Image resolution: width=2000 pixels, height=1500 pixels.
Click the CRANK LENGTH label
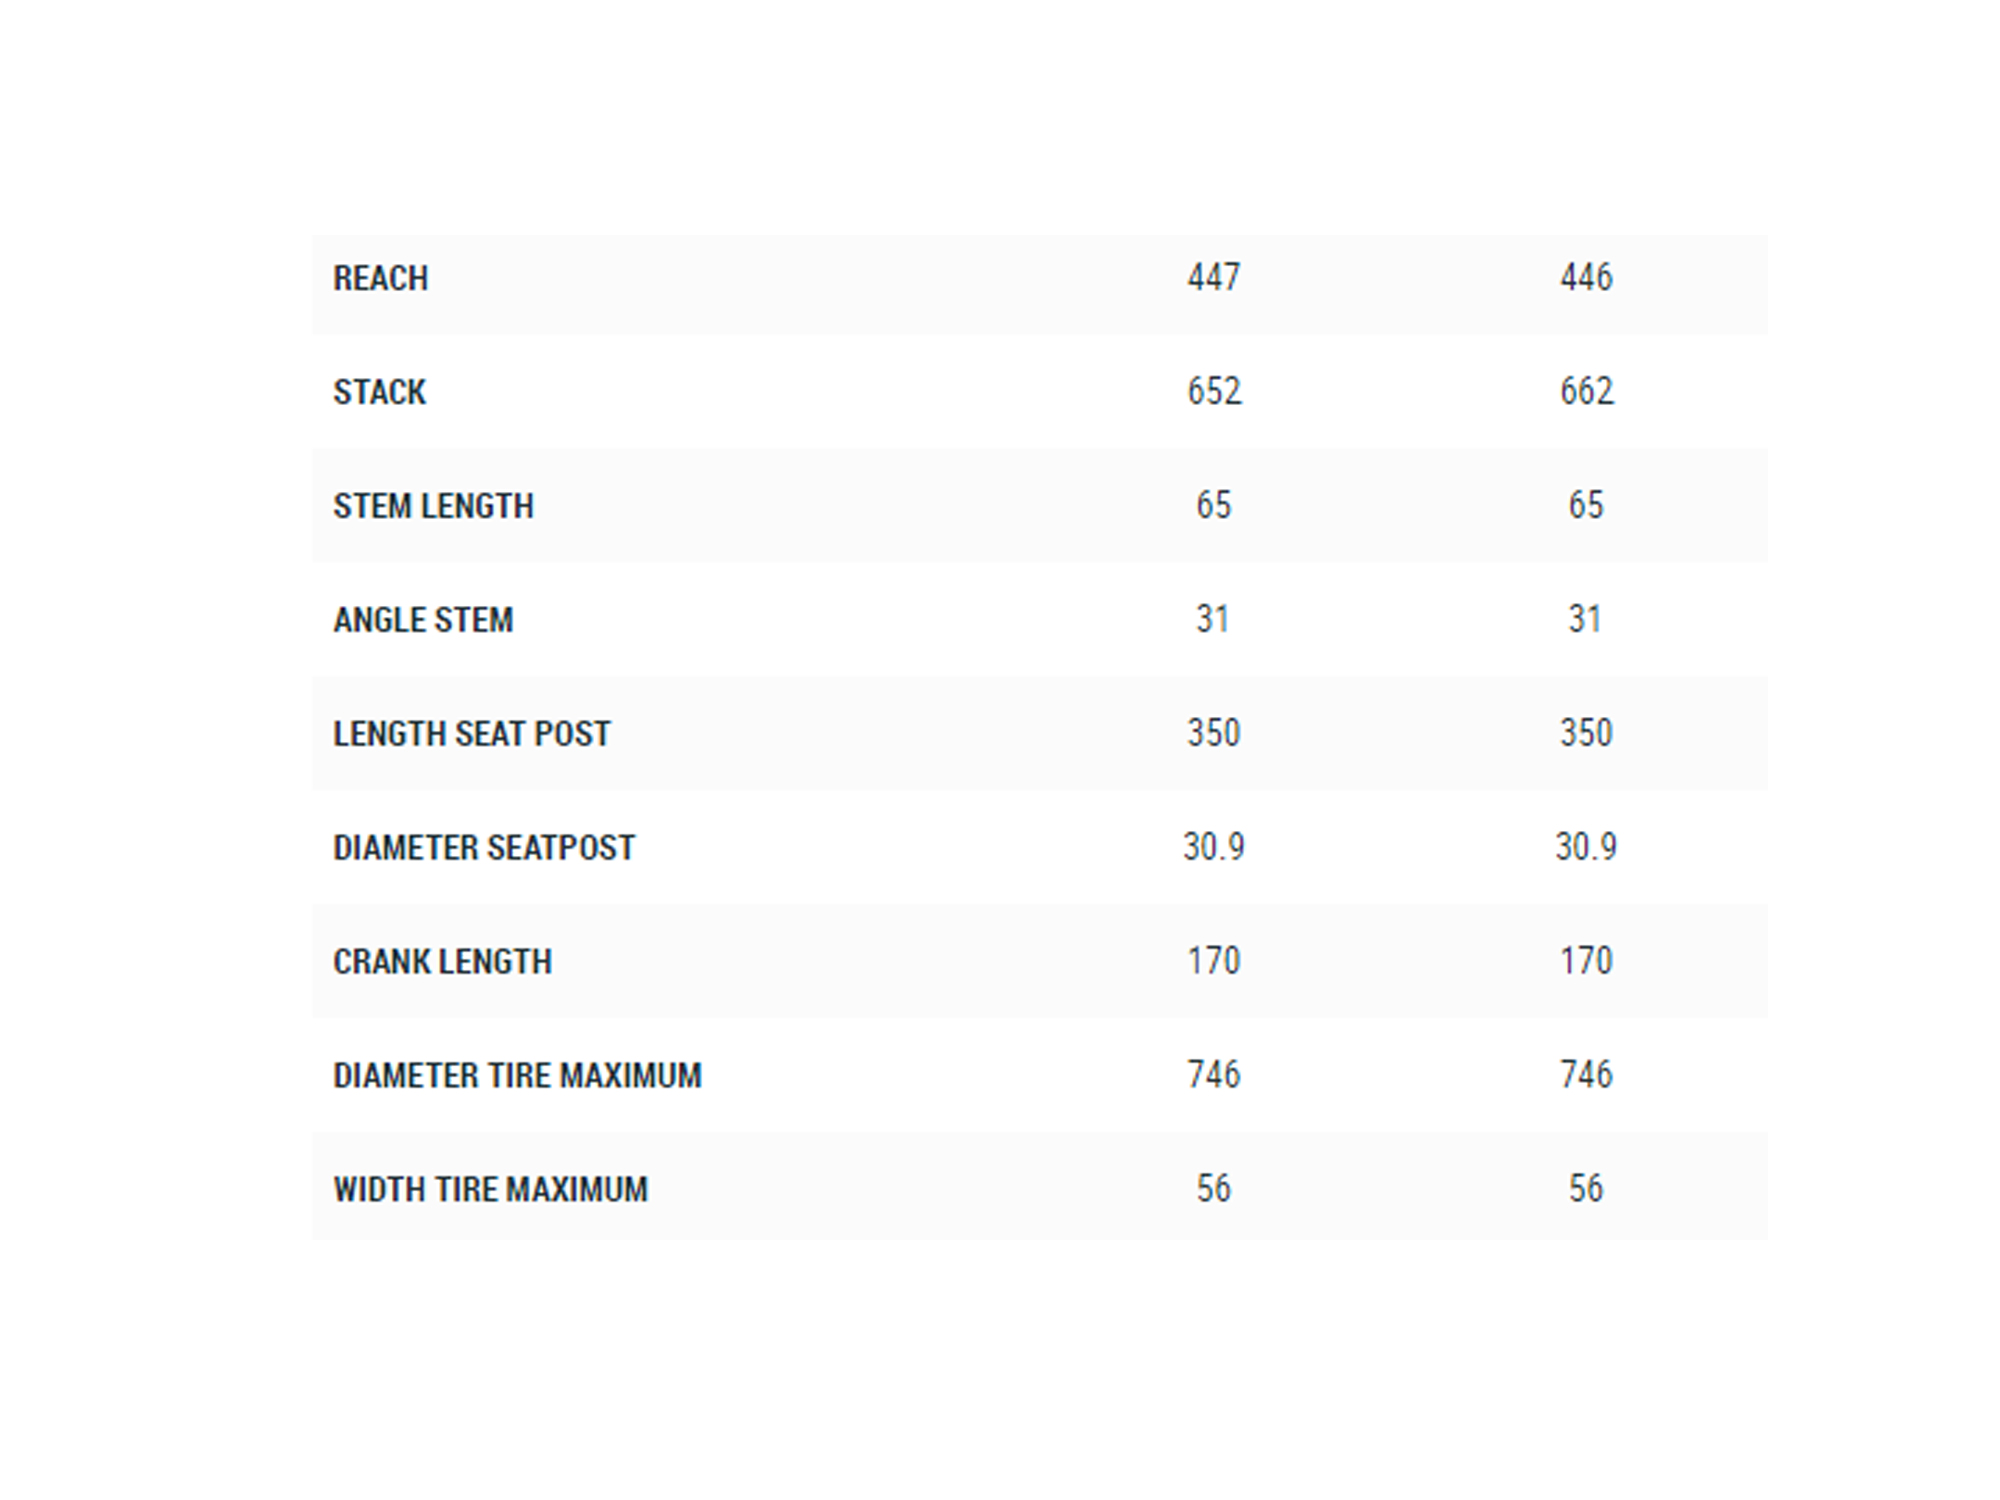click(442, 962)
